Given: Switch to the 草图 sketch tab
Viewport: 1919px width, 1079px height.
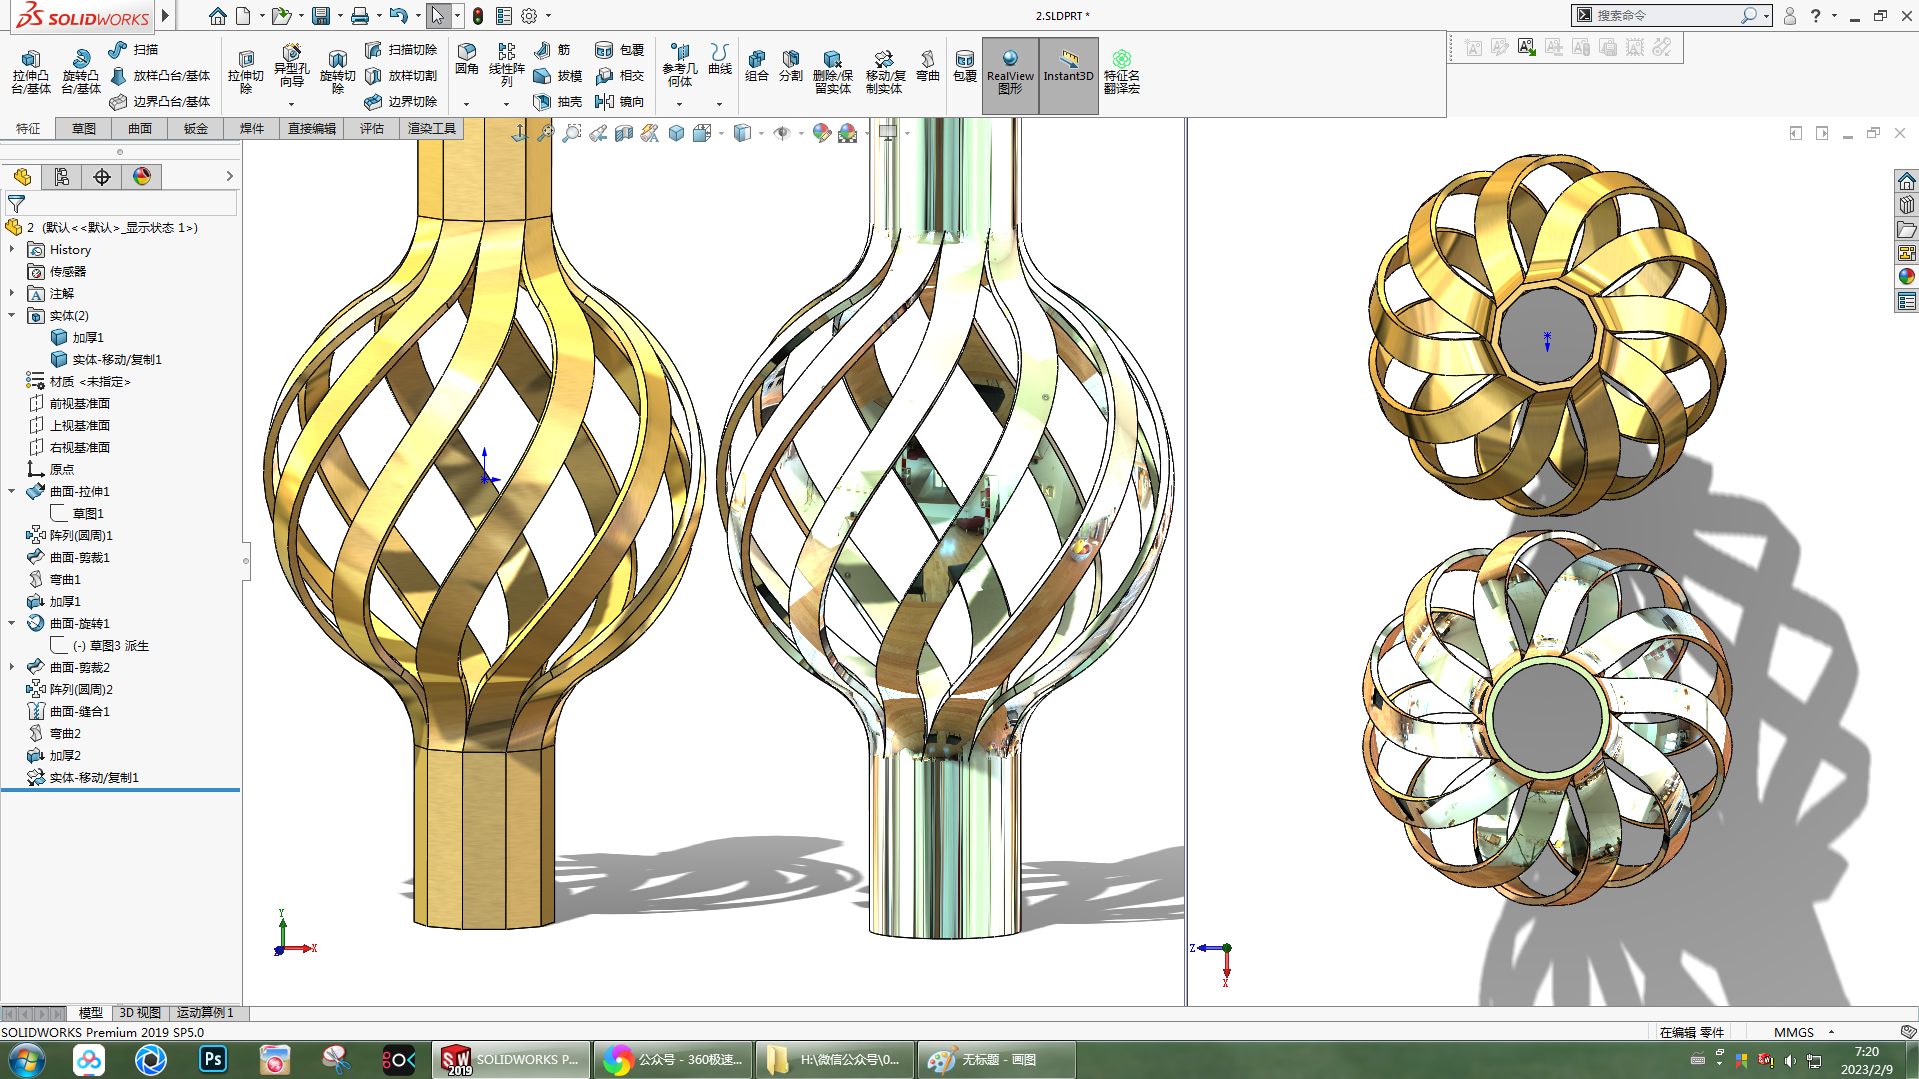Looking at the screenshot, I should tap(84, 128).
